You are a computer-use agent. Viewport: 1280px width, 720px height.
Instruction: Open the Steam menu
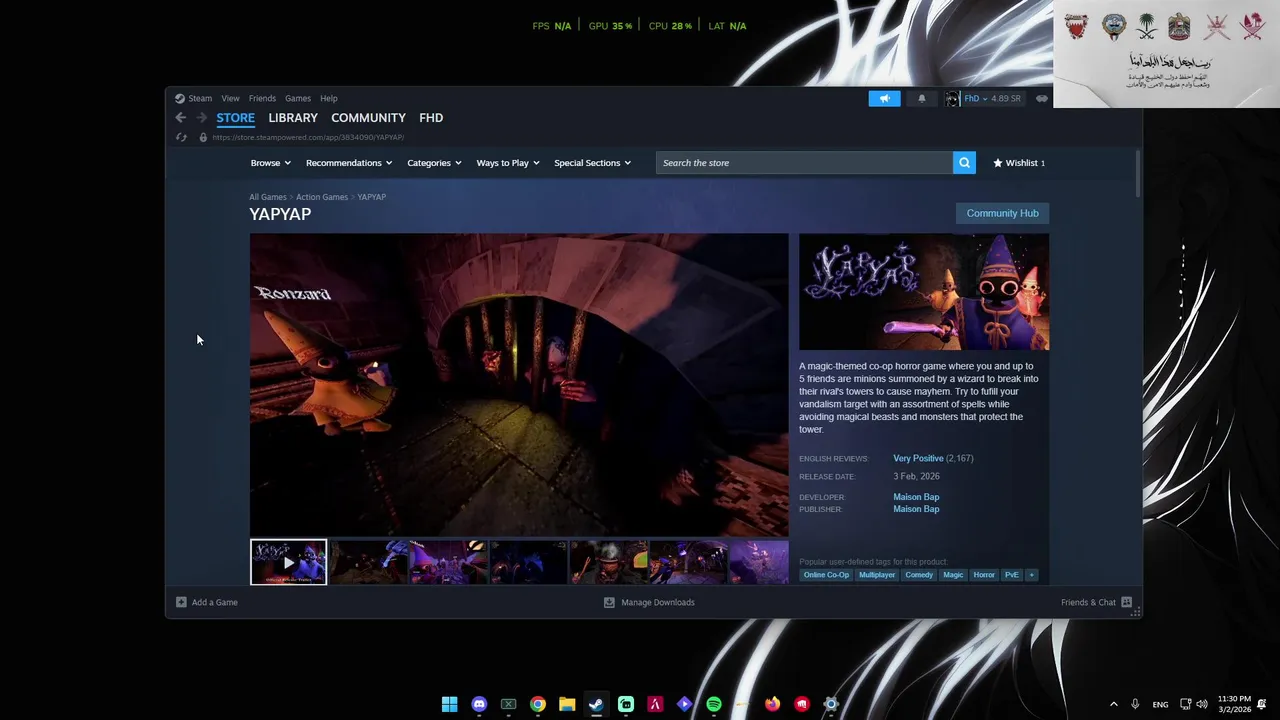point(200,98)
